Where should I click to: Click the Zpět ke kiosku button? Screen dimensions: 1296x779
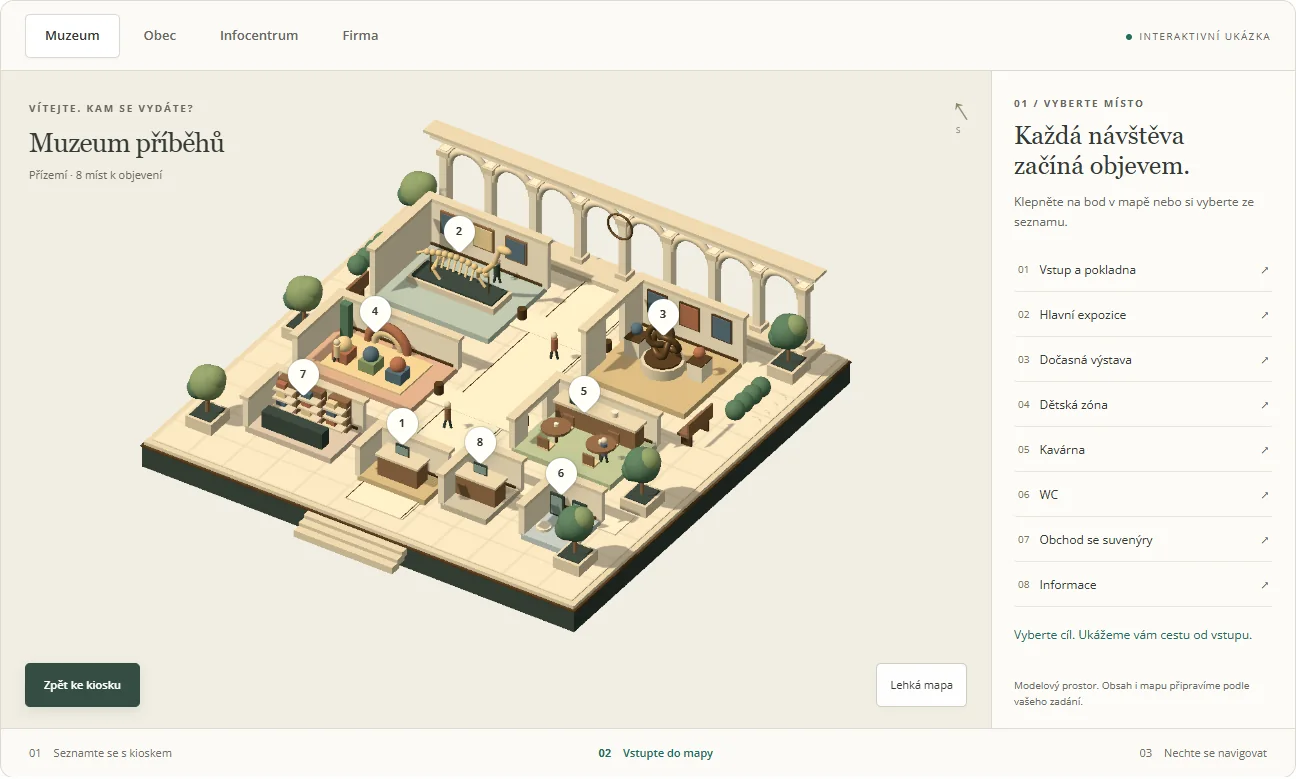(82, 685)
